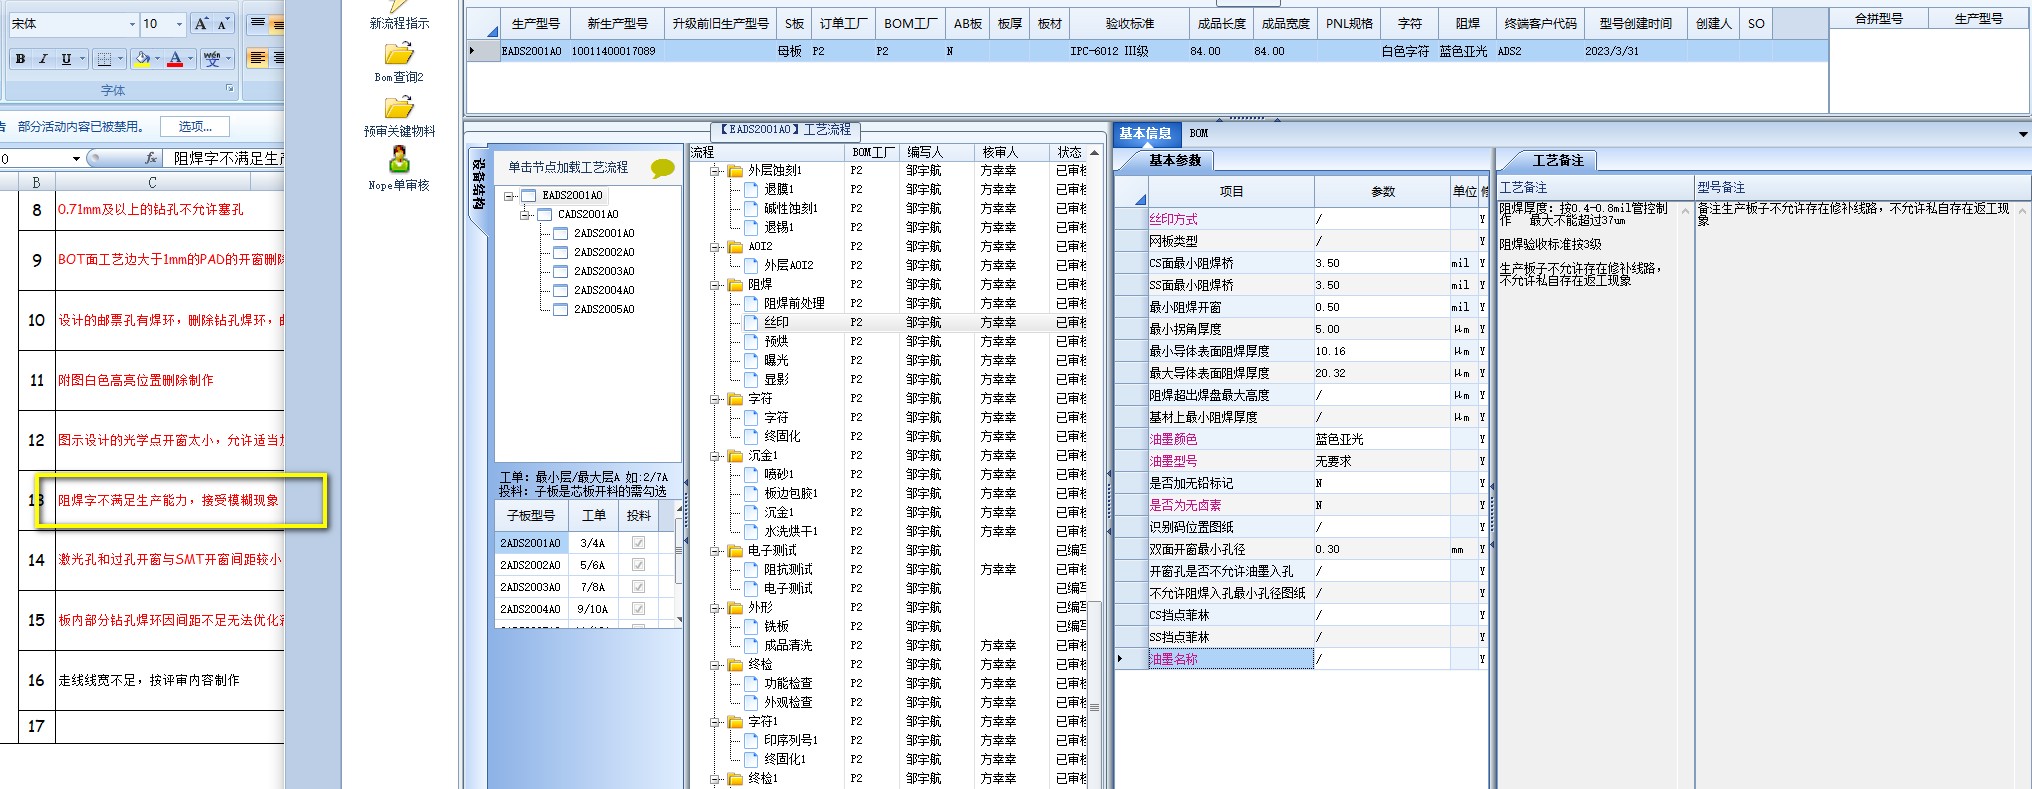Click the 退膜1 process step icon

click(752, 190)
